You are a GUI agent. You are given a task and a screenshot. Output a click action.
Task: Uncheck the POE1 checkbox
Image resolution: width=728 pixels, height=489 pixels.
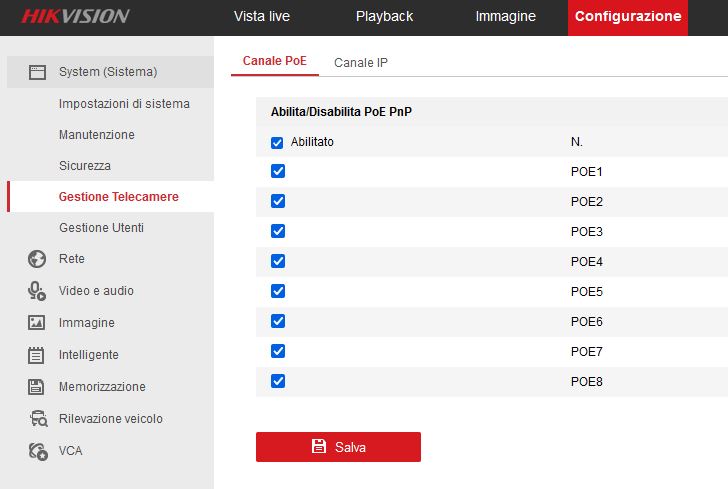point(278,172)
